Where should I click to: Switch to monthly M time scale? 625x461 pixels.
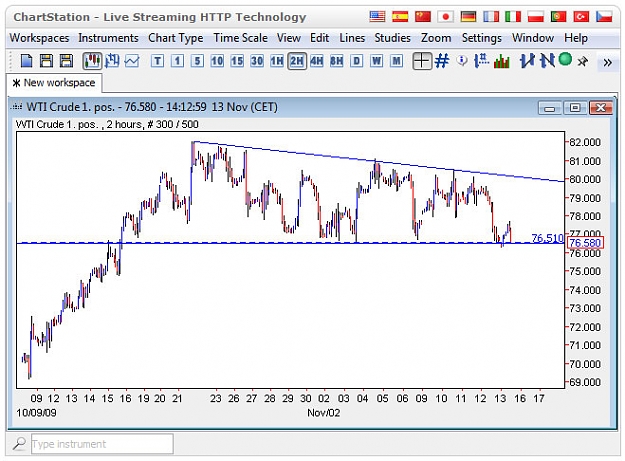tap(396, 61)
